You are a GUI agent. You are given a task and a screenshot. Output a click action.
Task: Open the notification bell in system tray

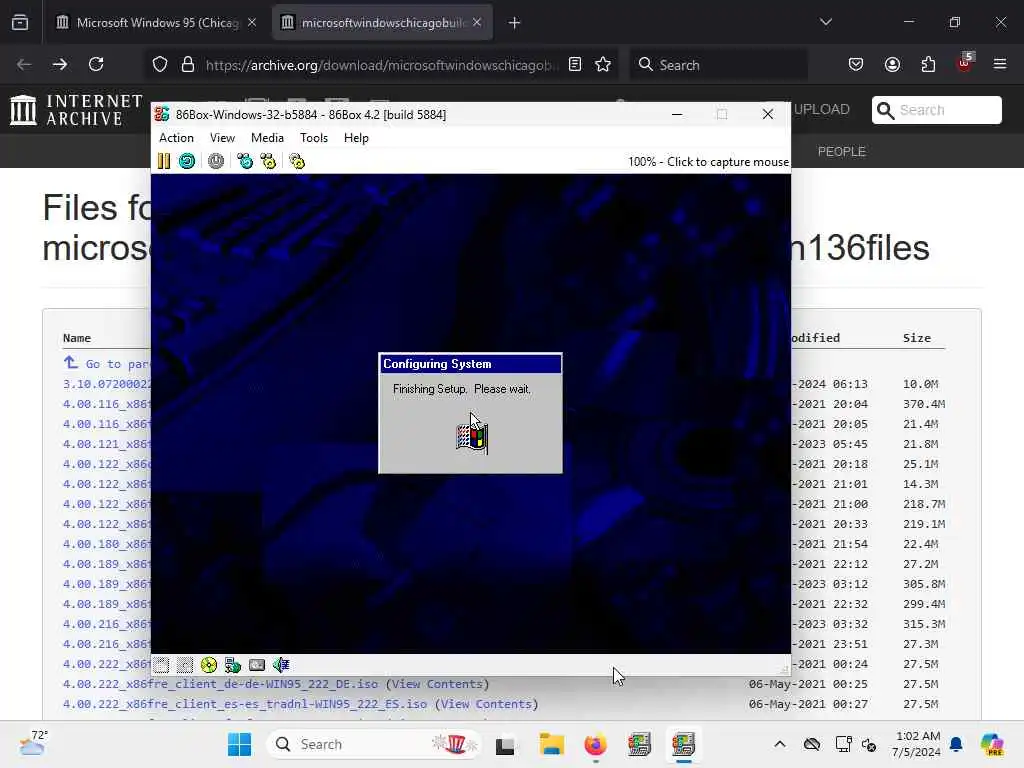pos(955,744)
